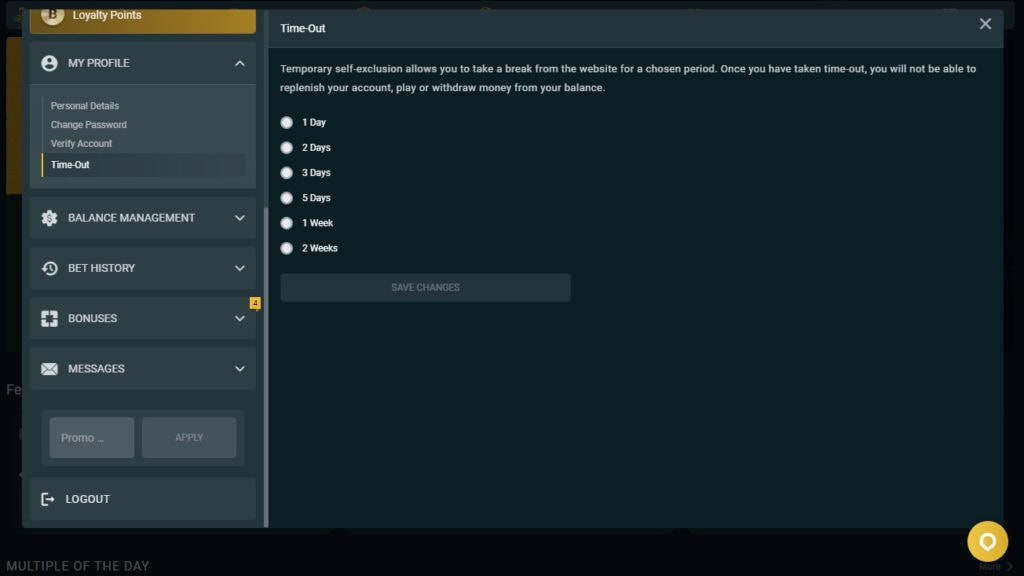Click the Loyalty Points coin icon
The height and width of the screenshot is (576, 1024).
52,14
